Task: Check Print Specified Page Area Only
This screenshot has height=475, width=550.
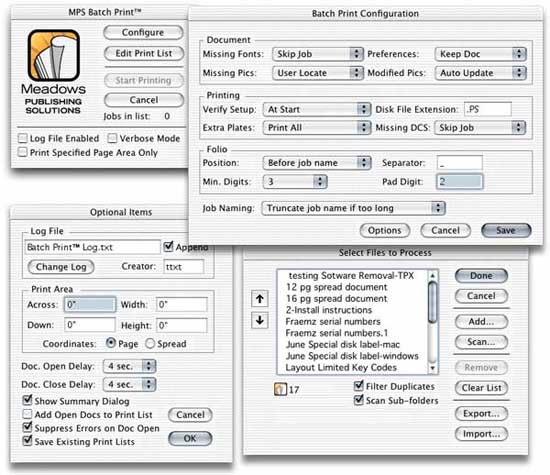Action: click(22, 152)
